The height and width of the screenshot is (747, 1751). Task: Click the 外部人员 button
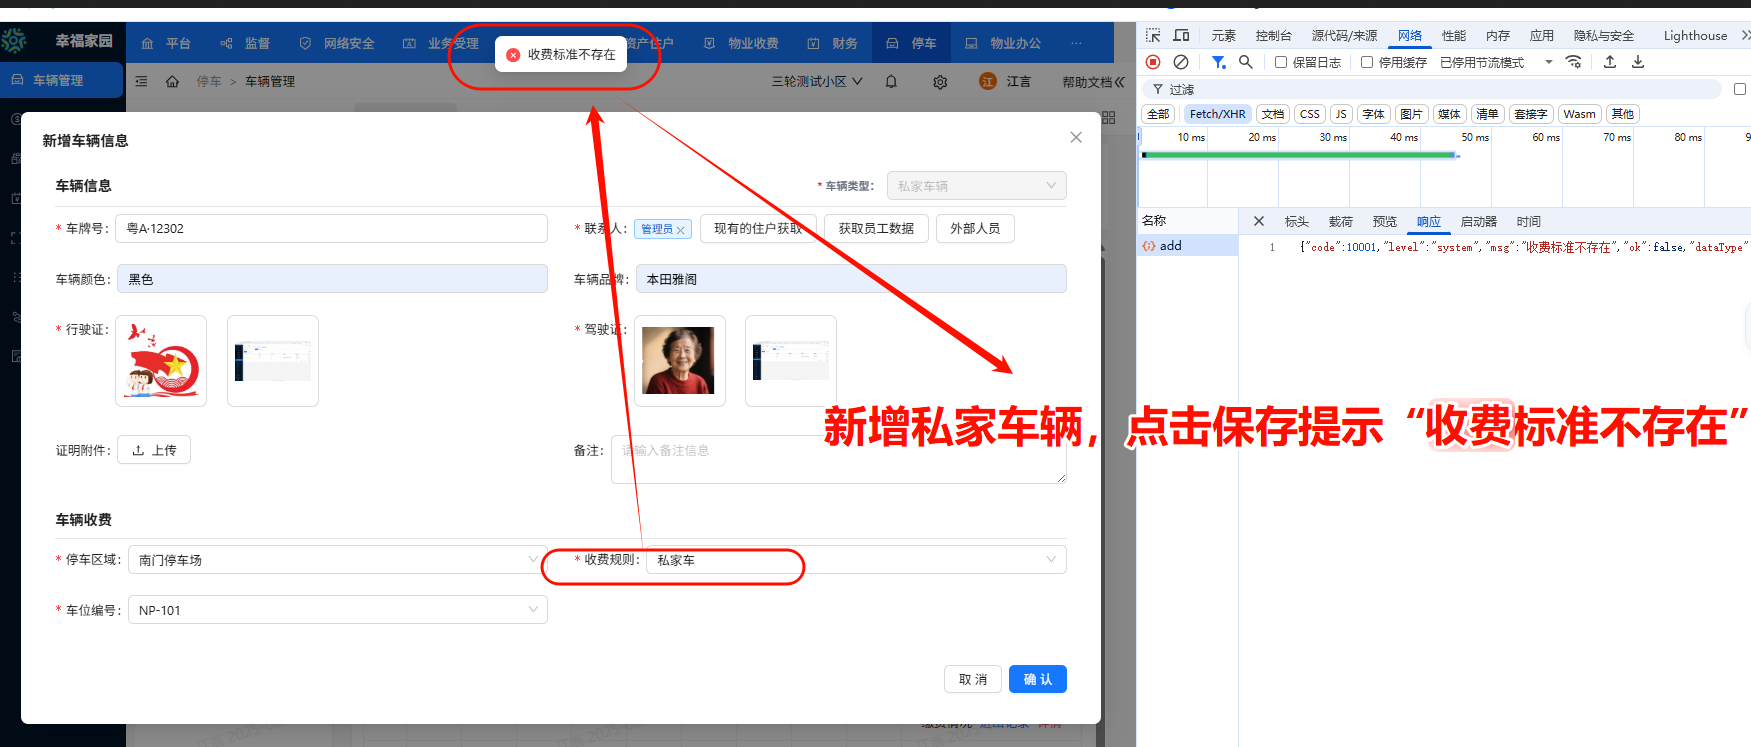click(975, 228)
